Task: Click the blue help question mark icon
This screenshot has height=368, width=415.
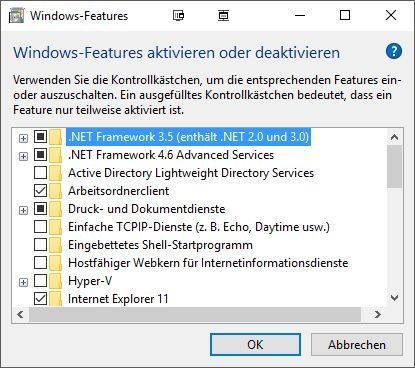Action: (x=394, y=51)
